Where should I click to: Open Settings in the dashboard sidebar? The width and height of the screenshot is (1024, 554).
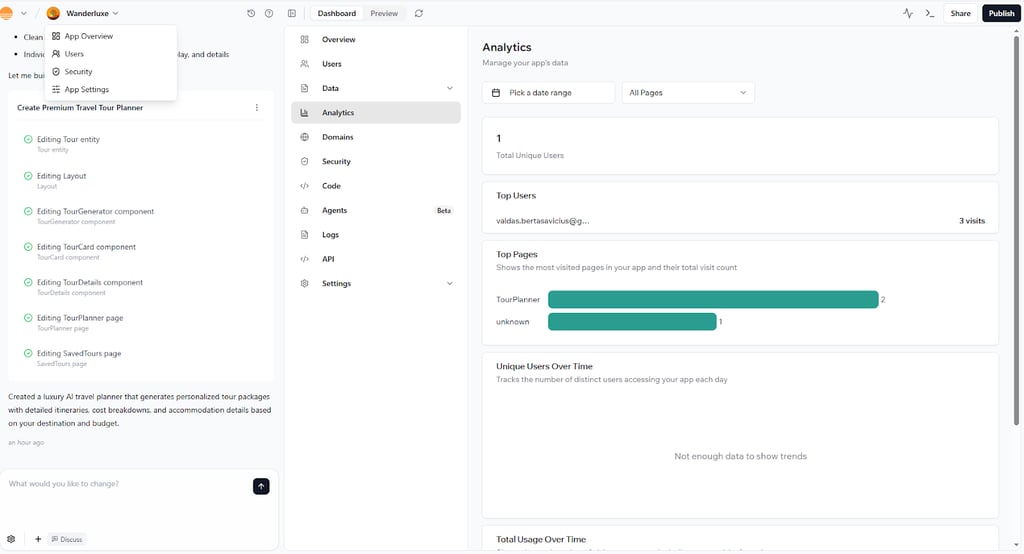point(376,284)
